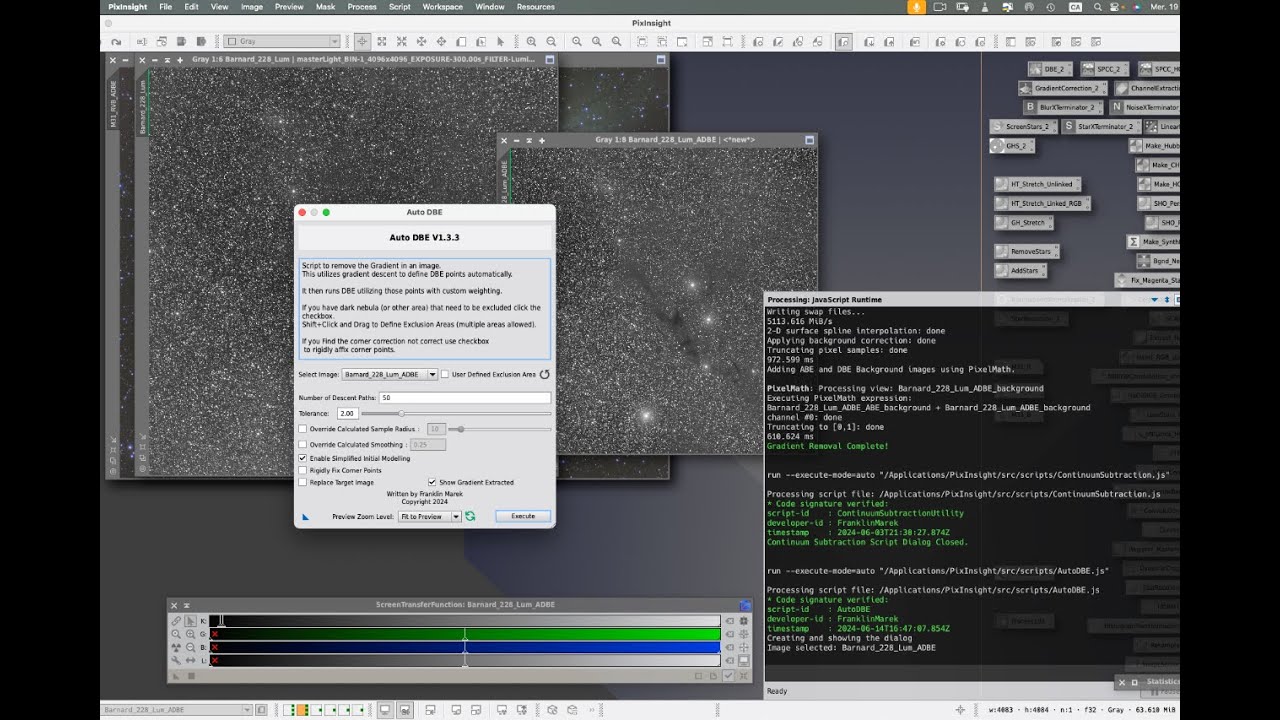Open the Process menu
This screenshot has width=1280, height=720.
(362, 7)
